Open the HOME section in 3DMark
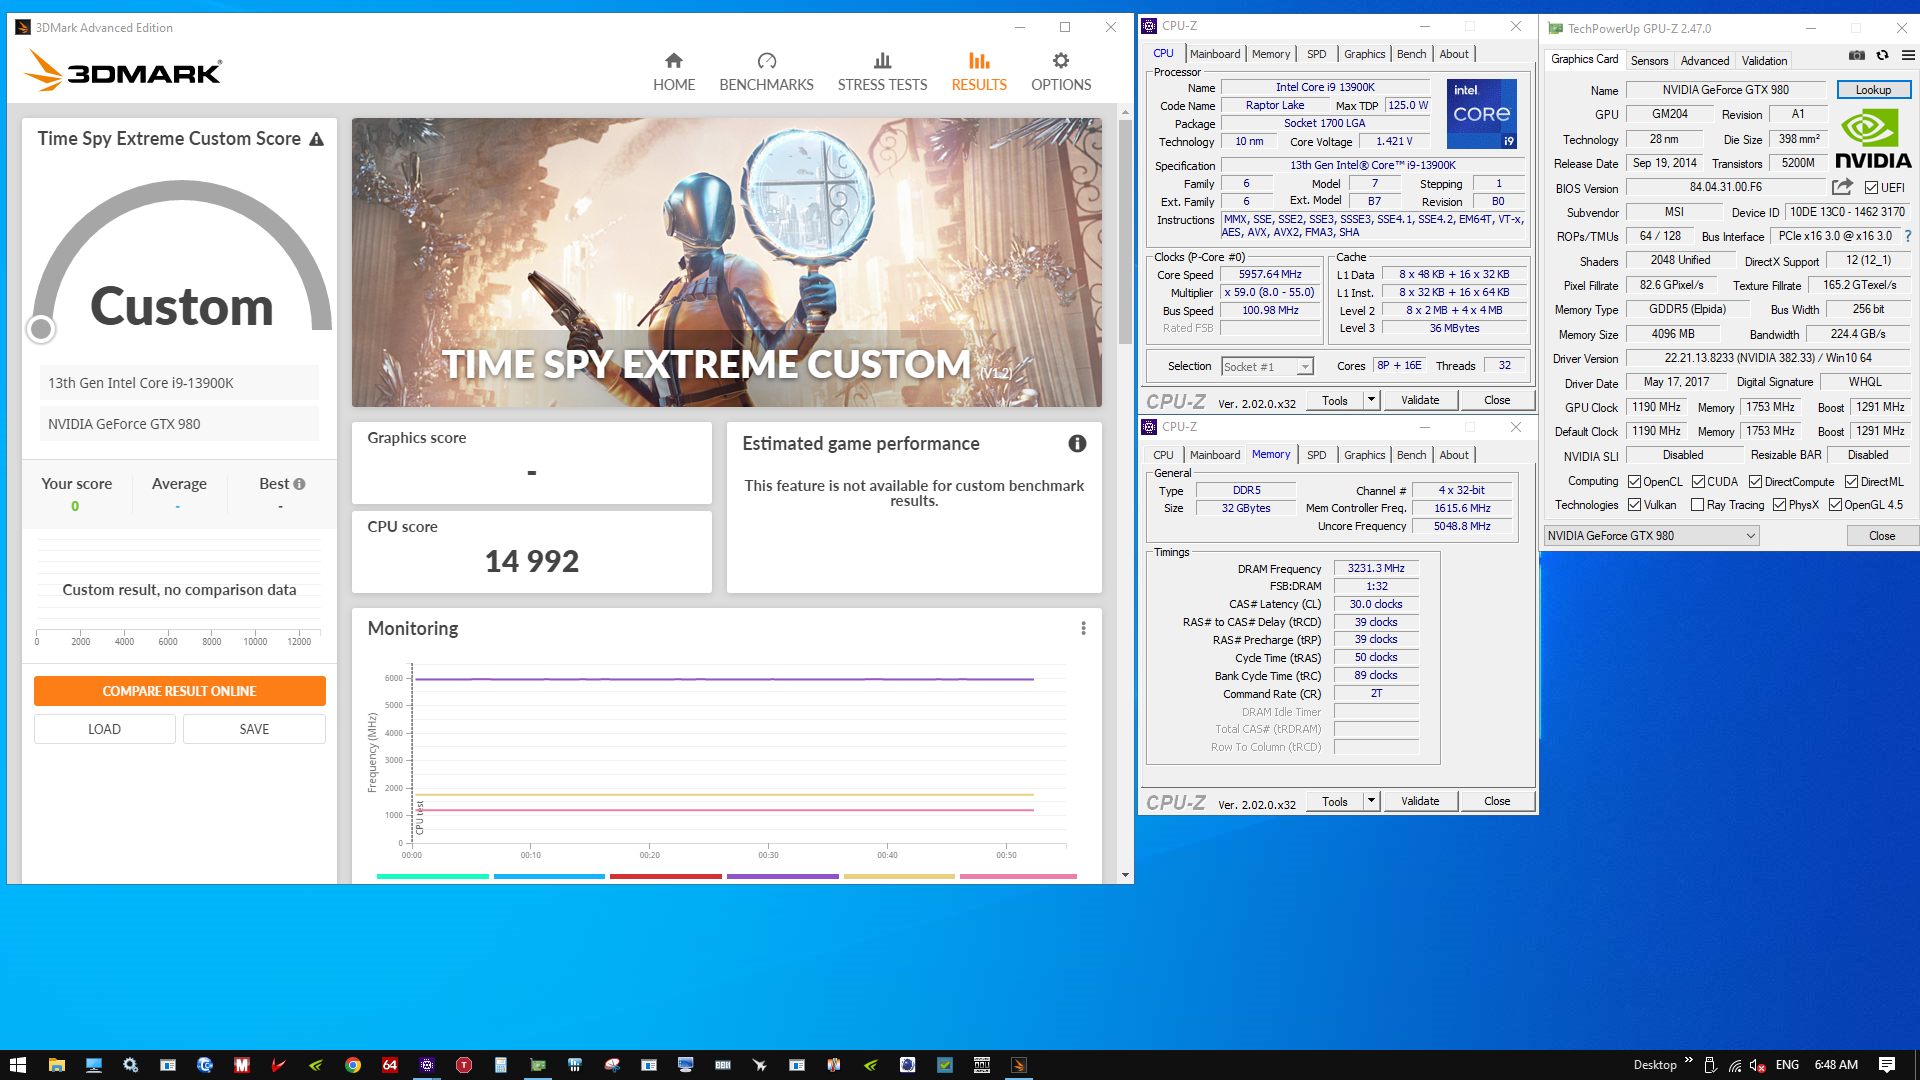The height and width of the screenshot is (1080, 1920). [674, 72]
